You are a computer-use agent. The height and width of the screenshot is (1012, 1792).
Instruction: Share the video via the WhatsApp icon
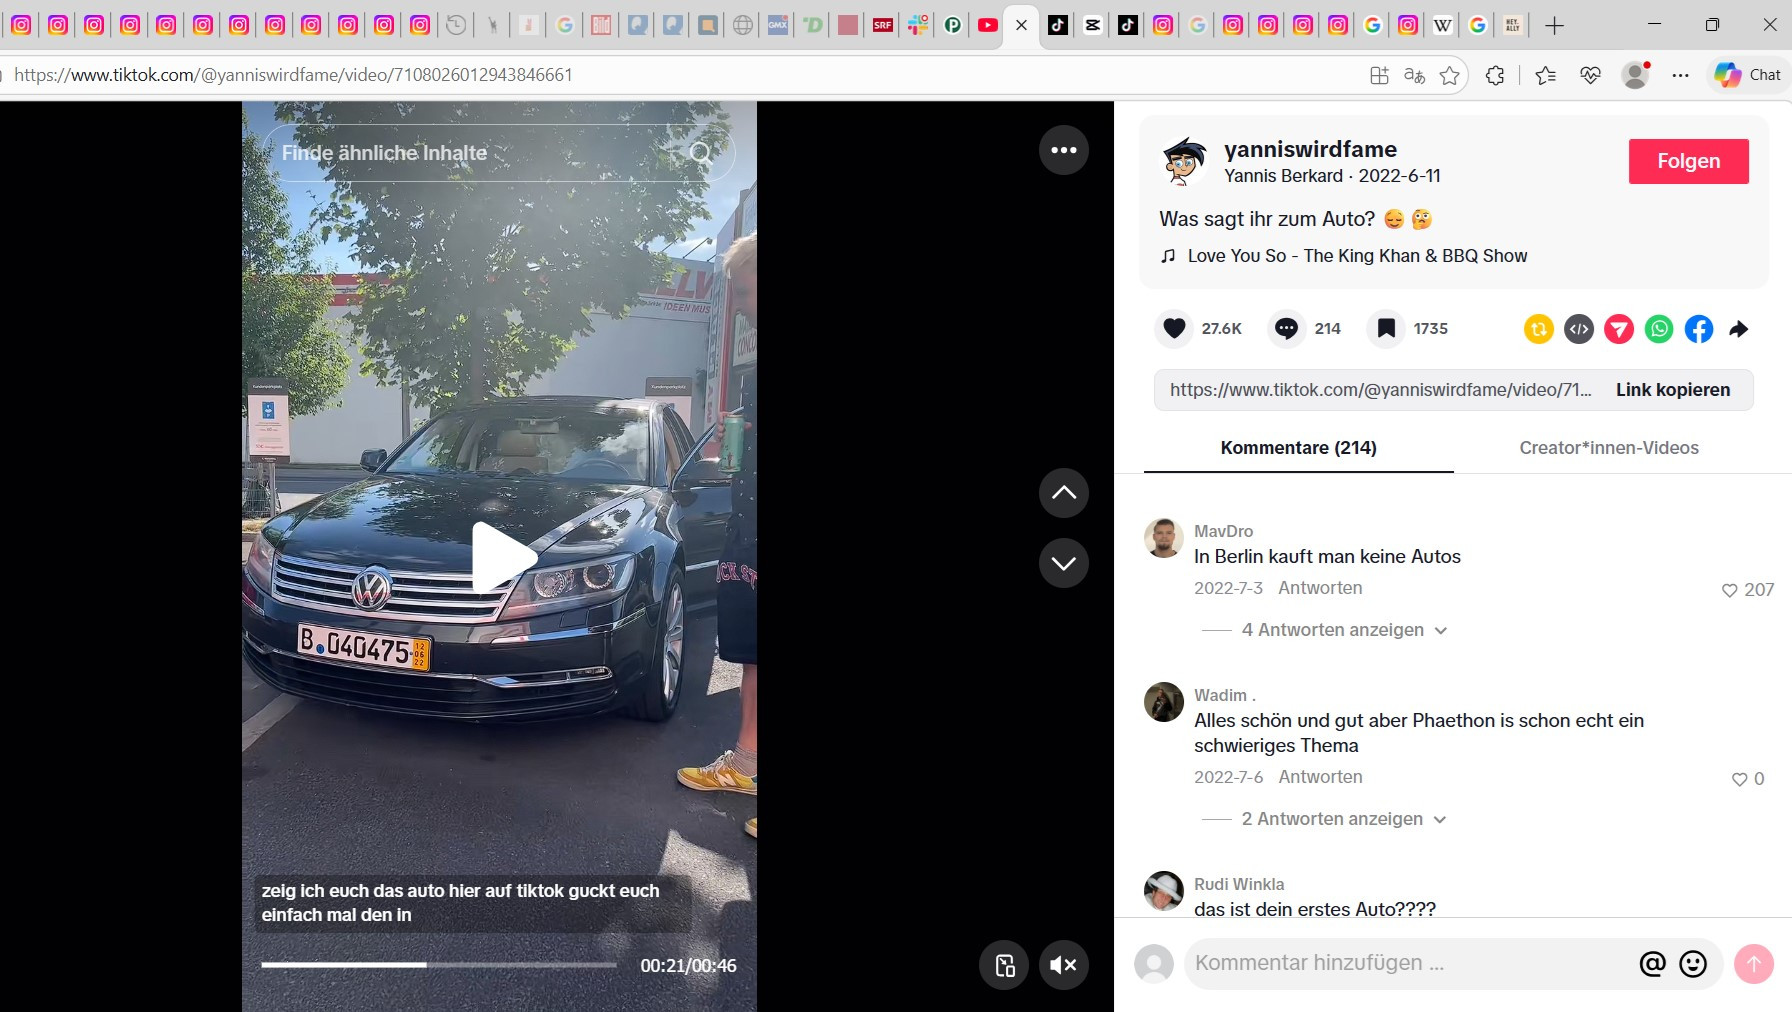click(1658, 329)
